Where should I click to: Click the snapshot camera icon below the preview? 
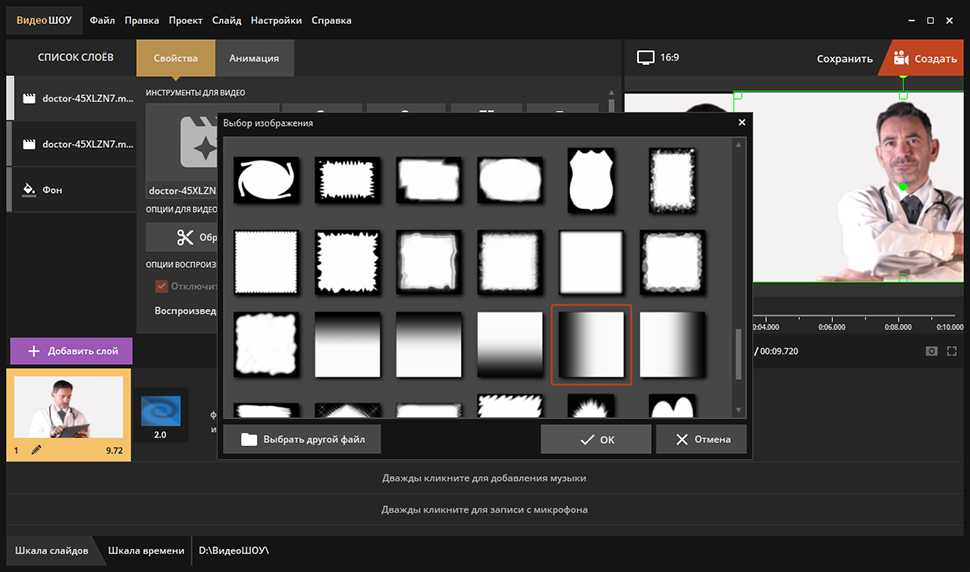[932, 351]
